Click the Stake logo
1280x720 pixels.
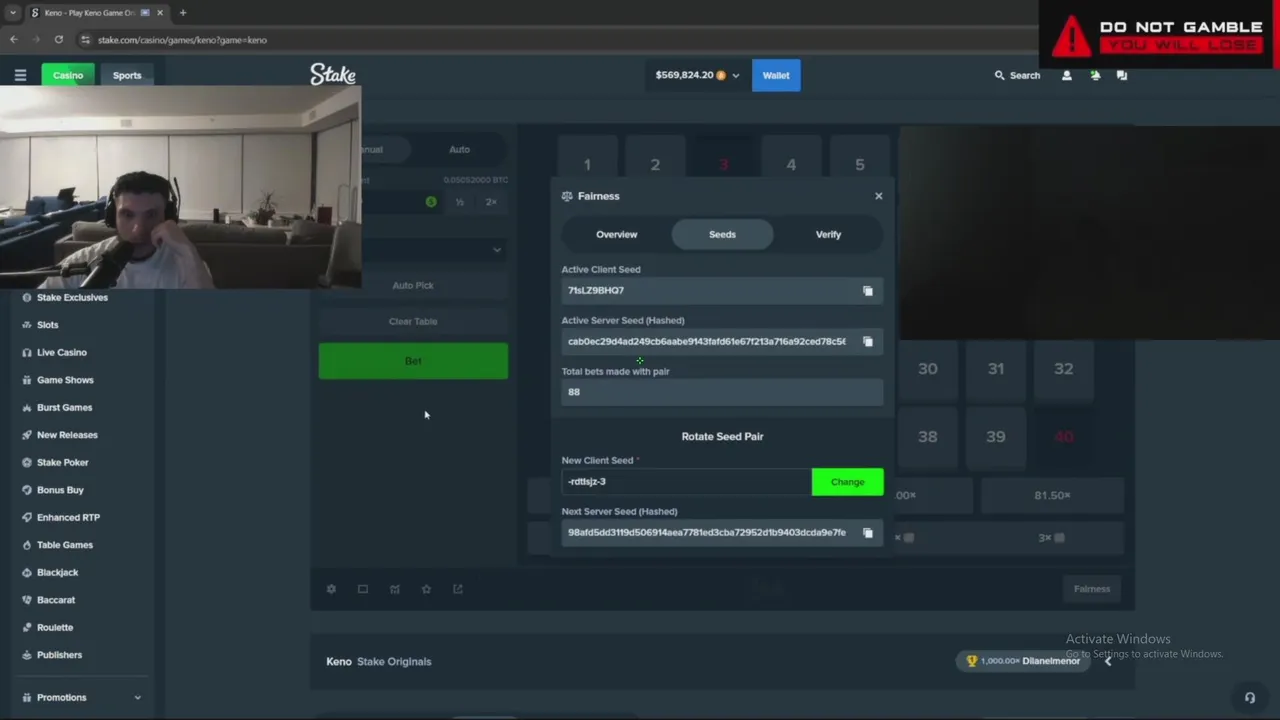point(333,75)
